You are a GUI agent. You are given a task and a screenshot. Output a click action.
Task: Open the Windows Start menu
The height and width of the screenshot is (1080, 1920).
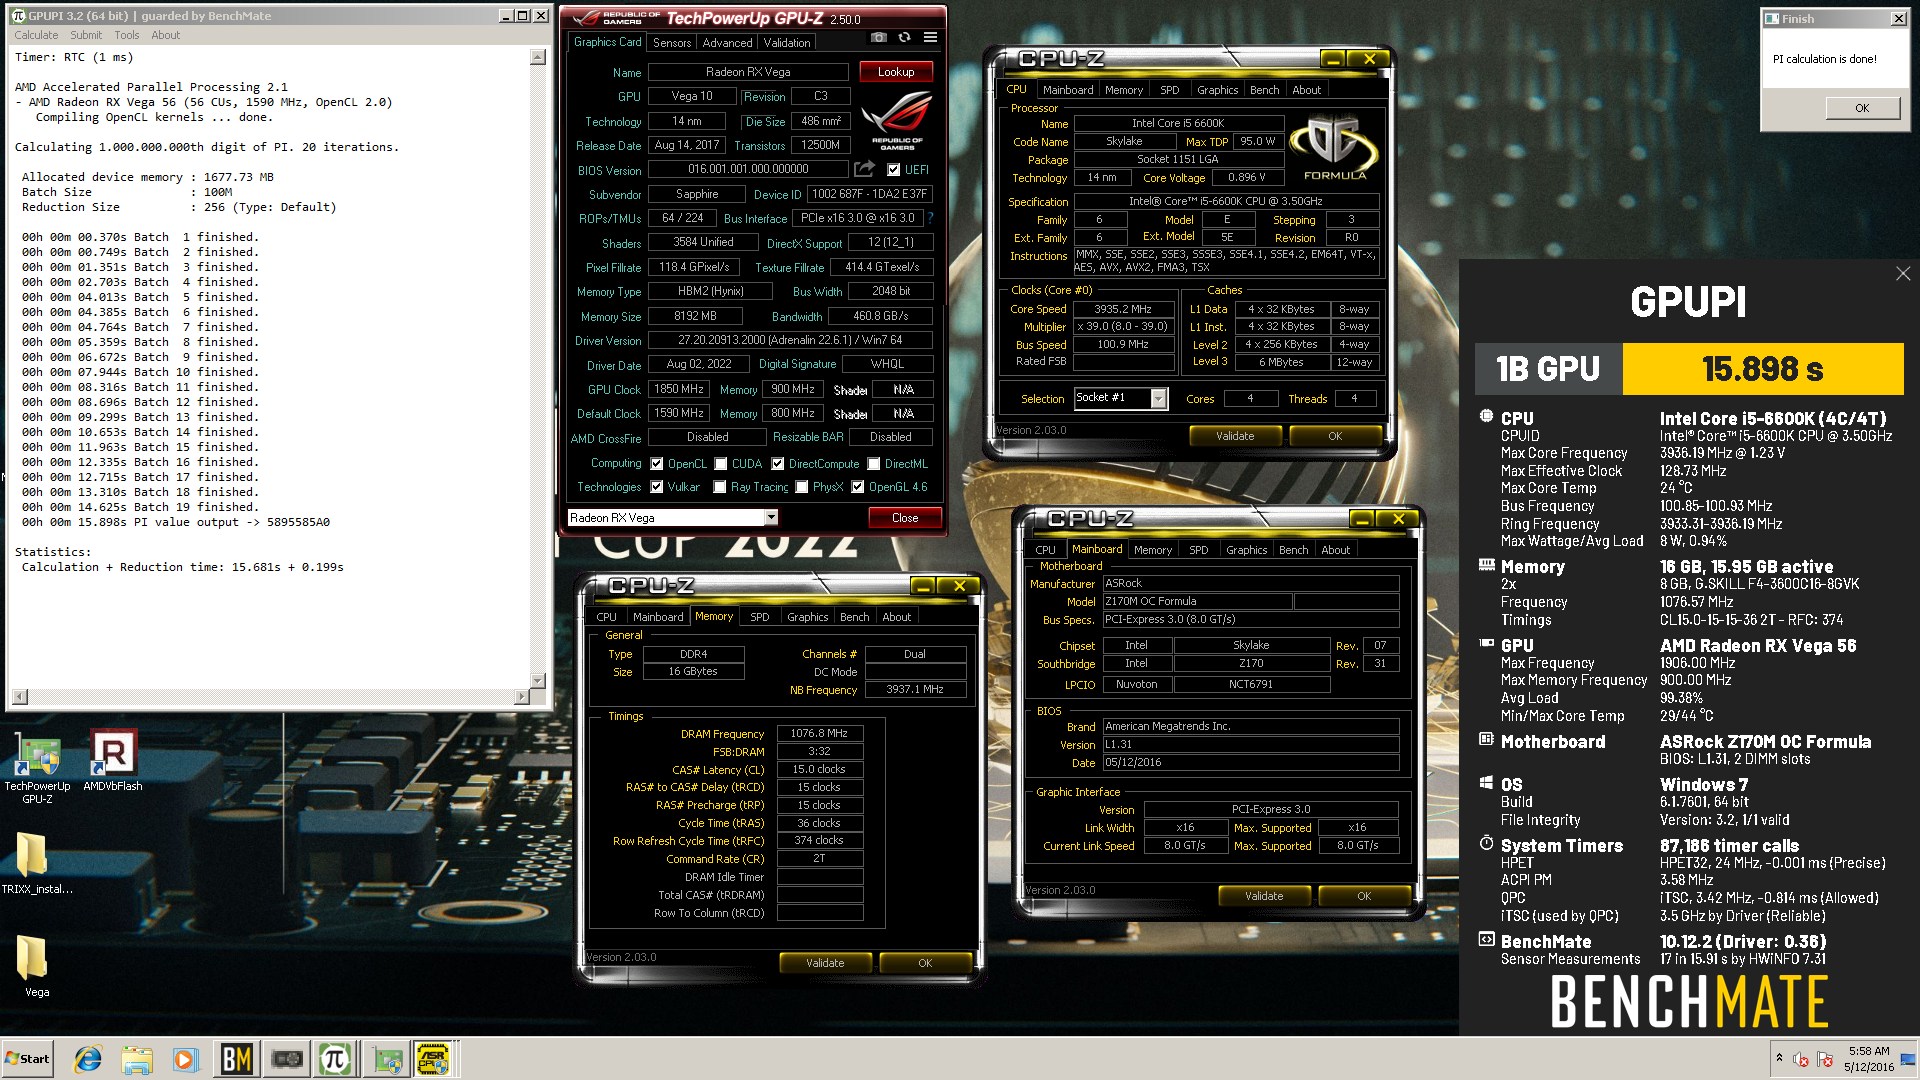[x=28, y=1059]
